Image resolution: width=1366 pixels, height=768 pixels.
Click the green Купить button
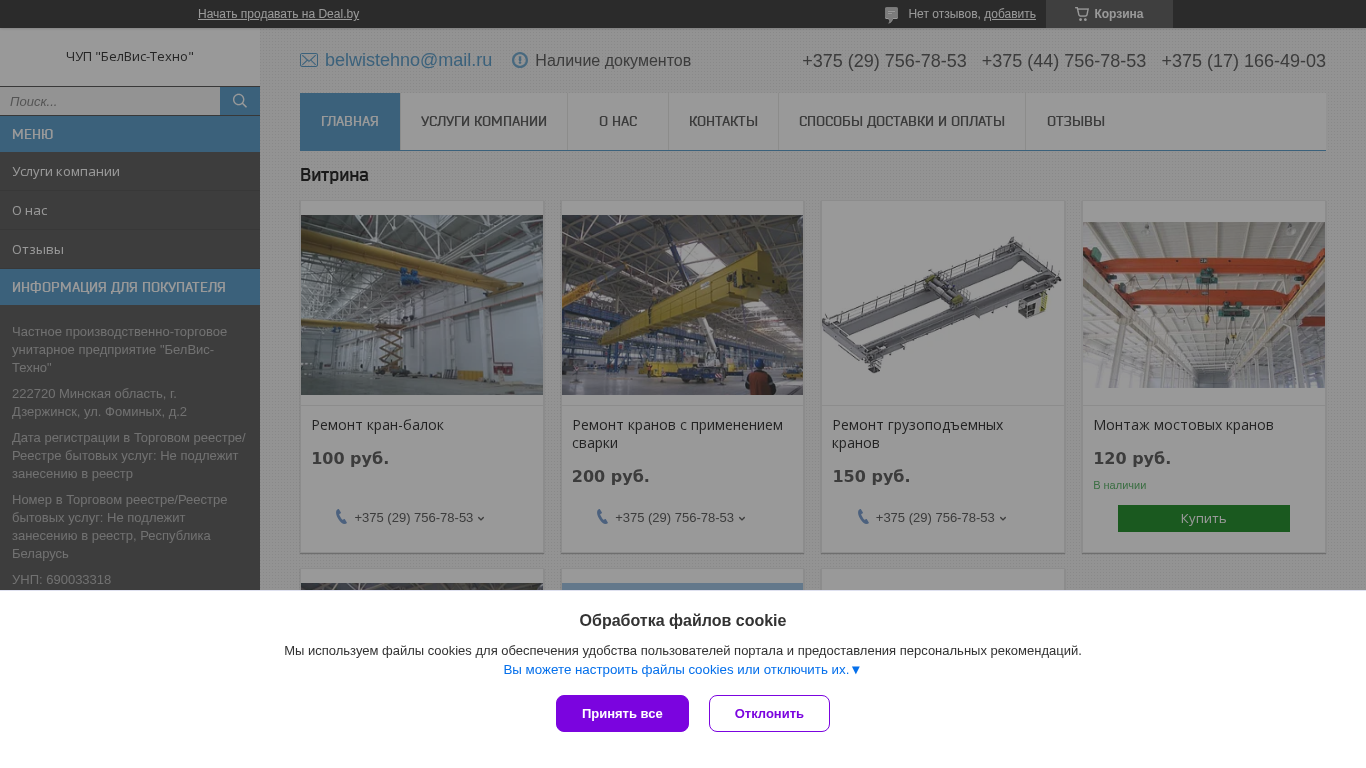(1203, 518)
